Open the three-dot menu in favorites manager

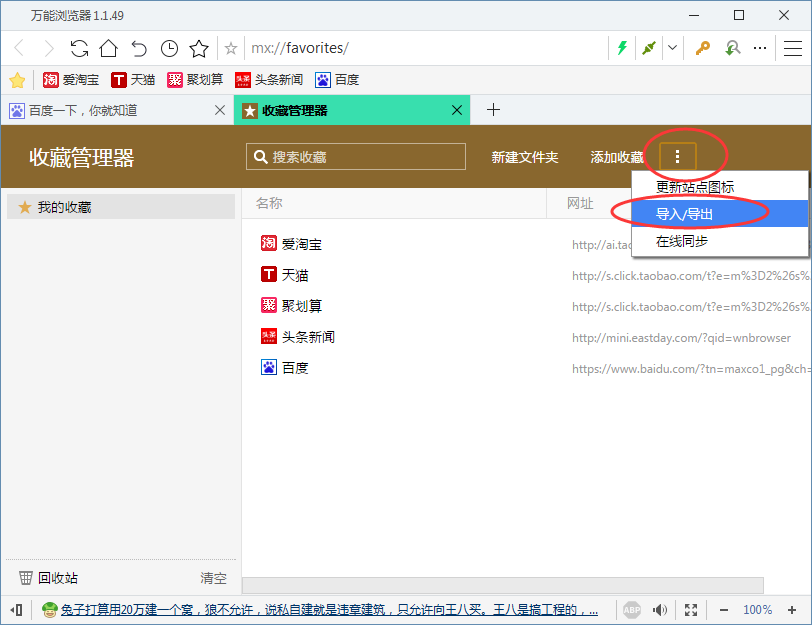tap(677, 156)
